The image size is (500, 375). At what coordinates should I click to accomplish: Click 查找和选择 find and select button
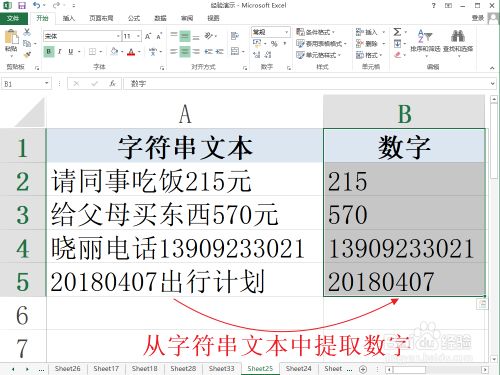tap(458, 43)
